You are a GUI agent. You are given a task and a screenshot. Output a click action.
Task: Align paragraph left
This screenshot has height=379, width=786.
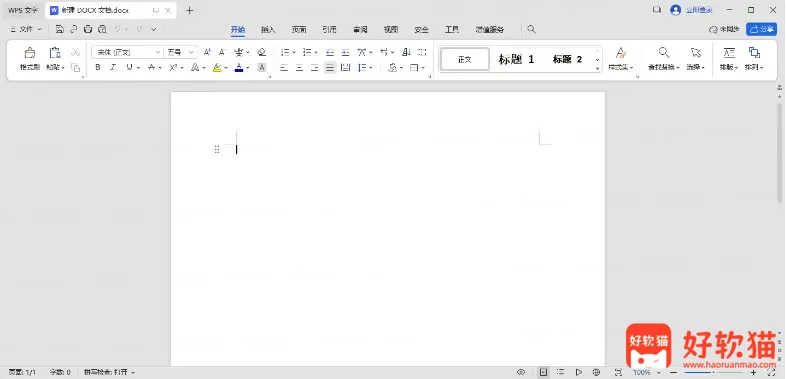(284, 67)
